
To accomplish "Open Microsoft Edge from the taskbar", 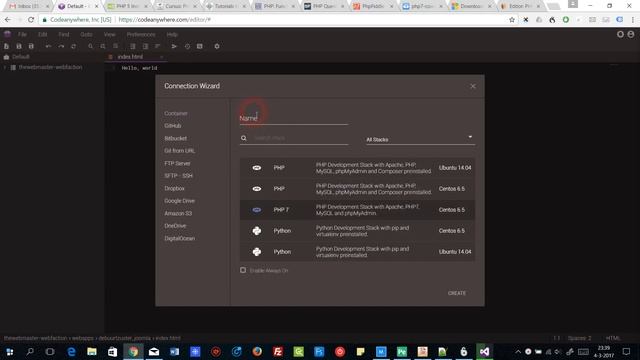I will tap(71, 351).
